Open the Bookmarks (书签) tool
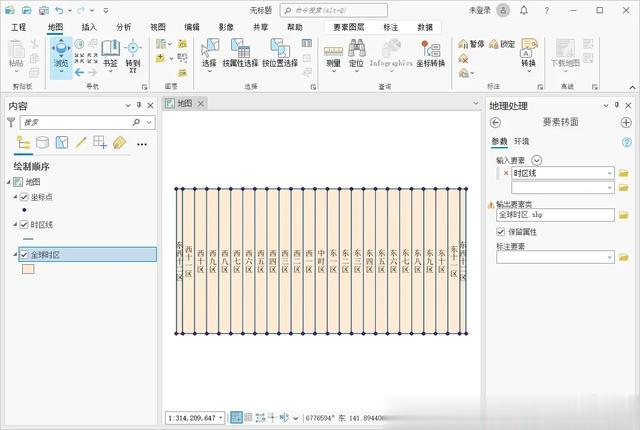 click(x=110, y=54)
